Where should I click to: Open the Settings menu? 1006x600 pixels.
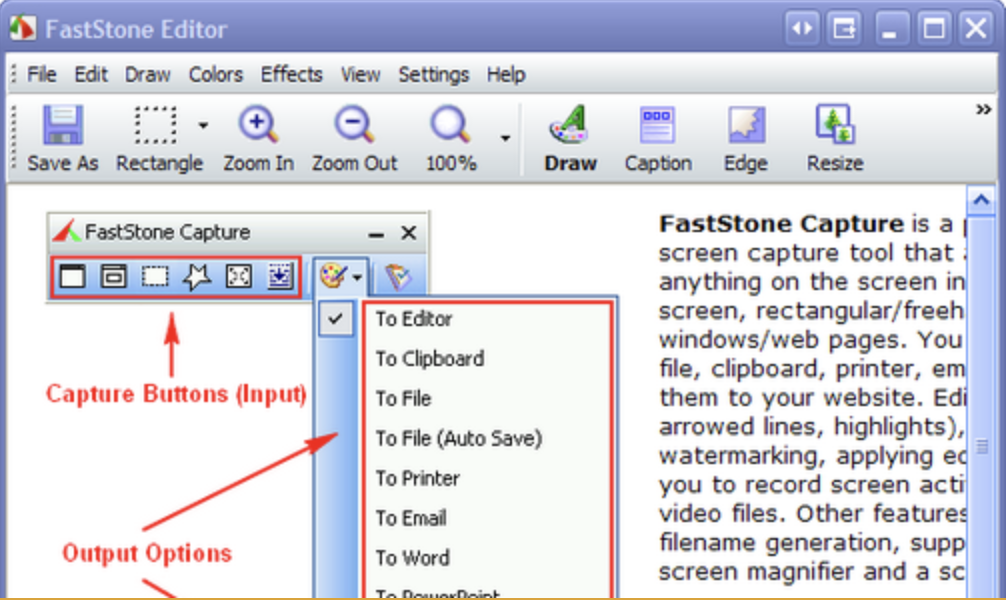(x=433, y=75)
